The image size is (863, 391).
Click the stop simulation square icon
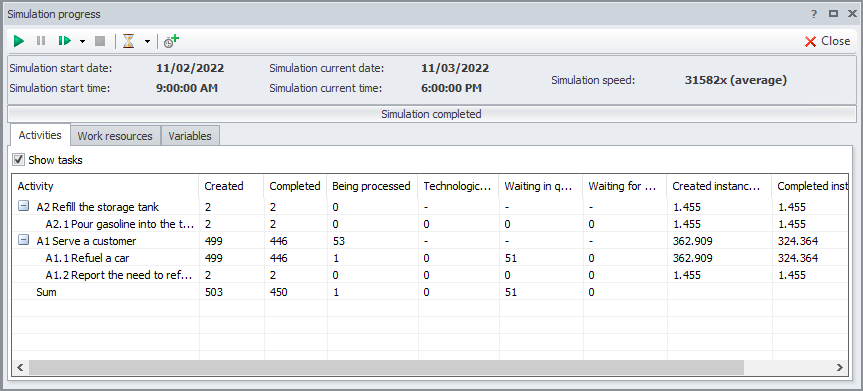[x=100, y=41]
